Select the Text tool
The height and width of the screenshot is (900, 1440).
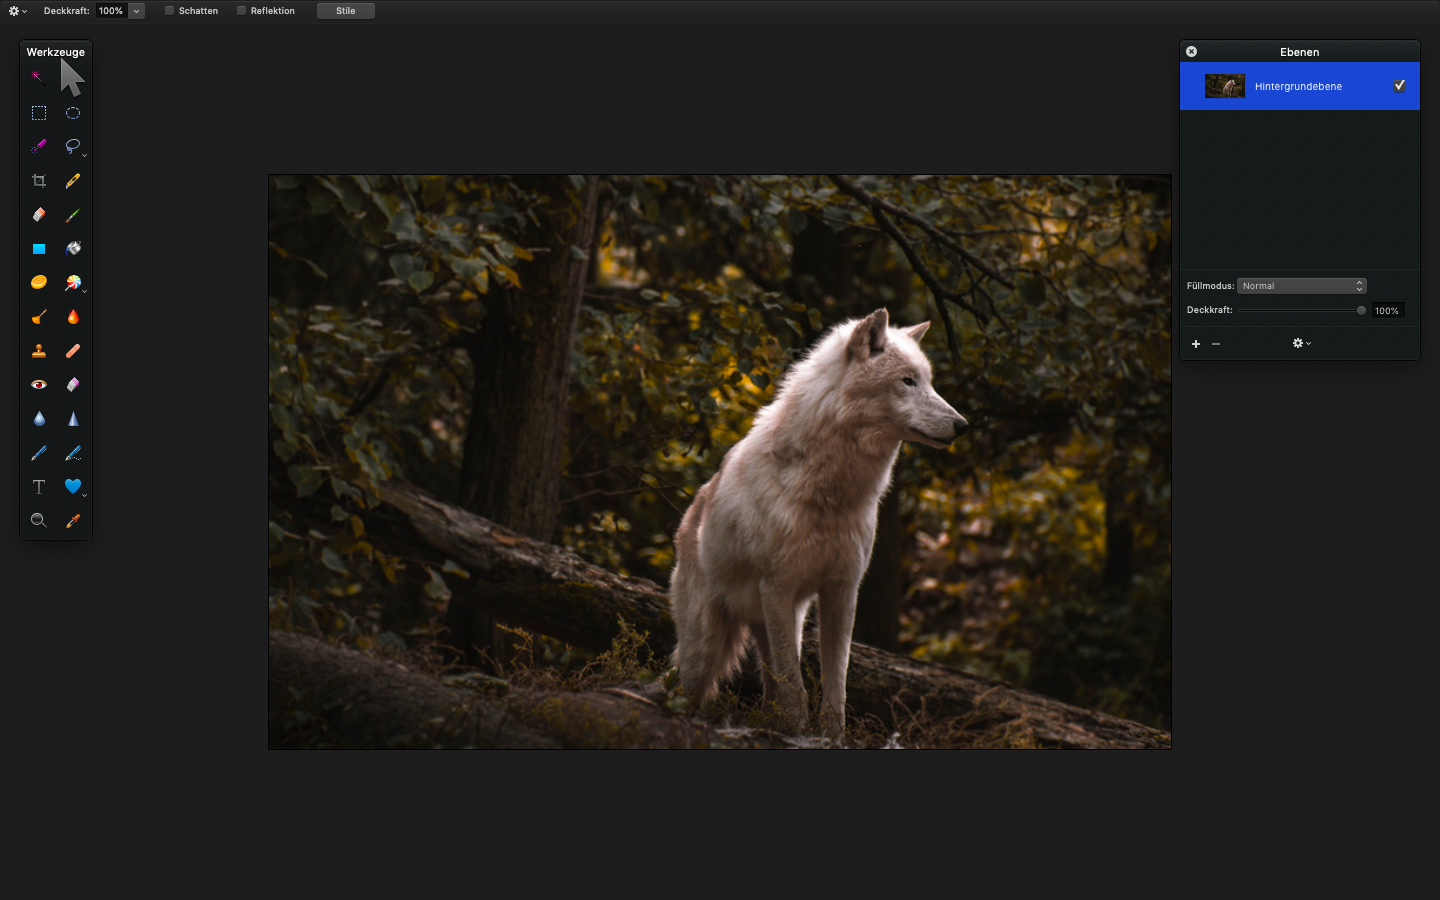coord(39,487)
